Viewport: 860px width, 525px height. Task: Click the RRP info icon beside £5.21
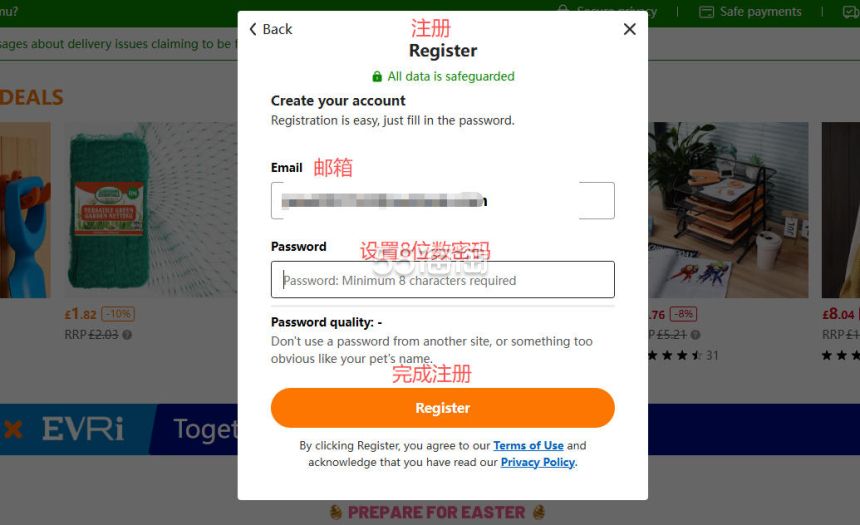pyautogui.click(x=695, y=335)
